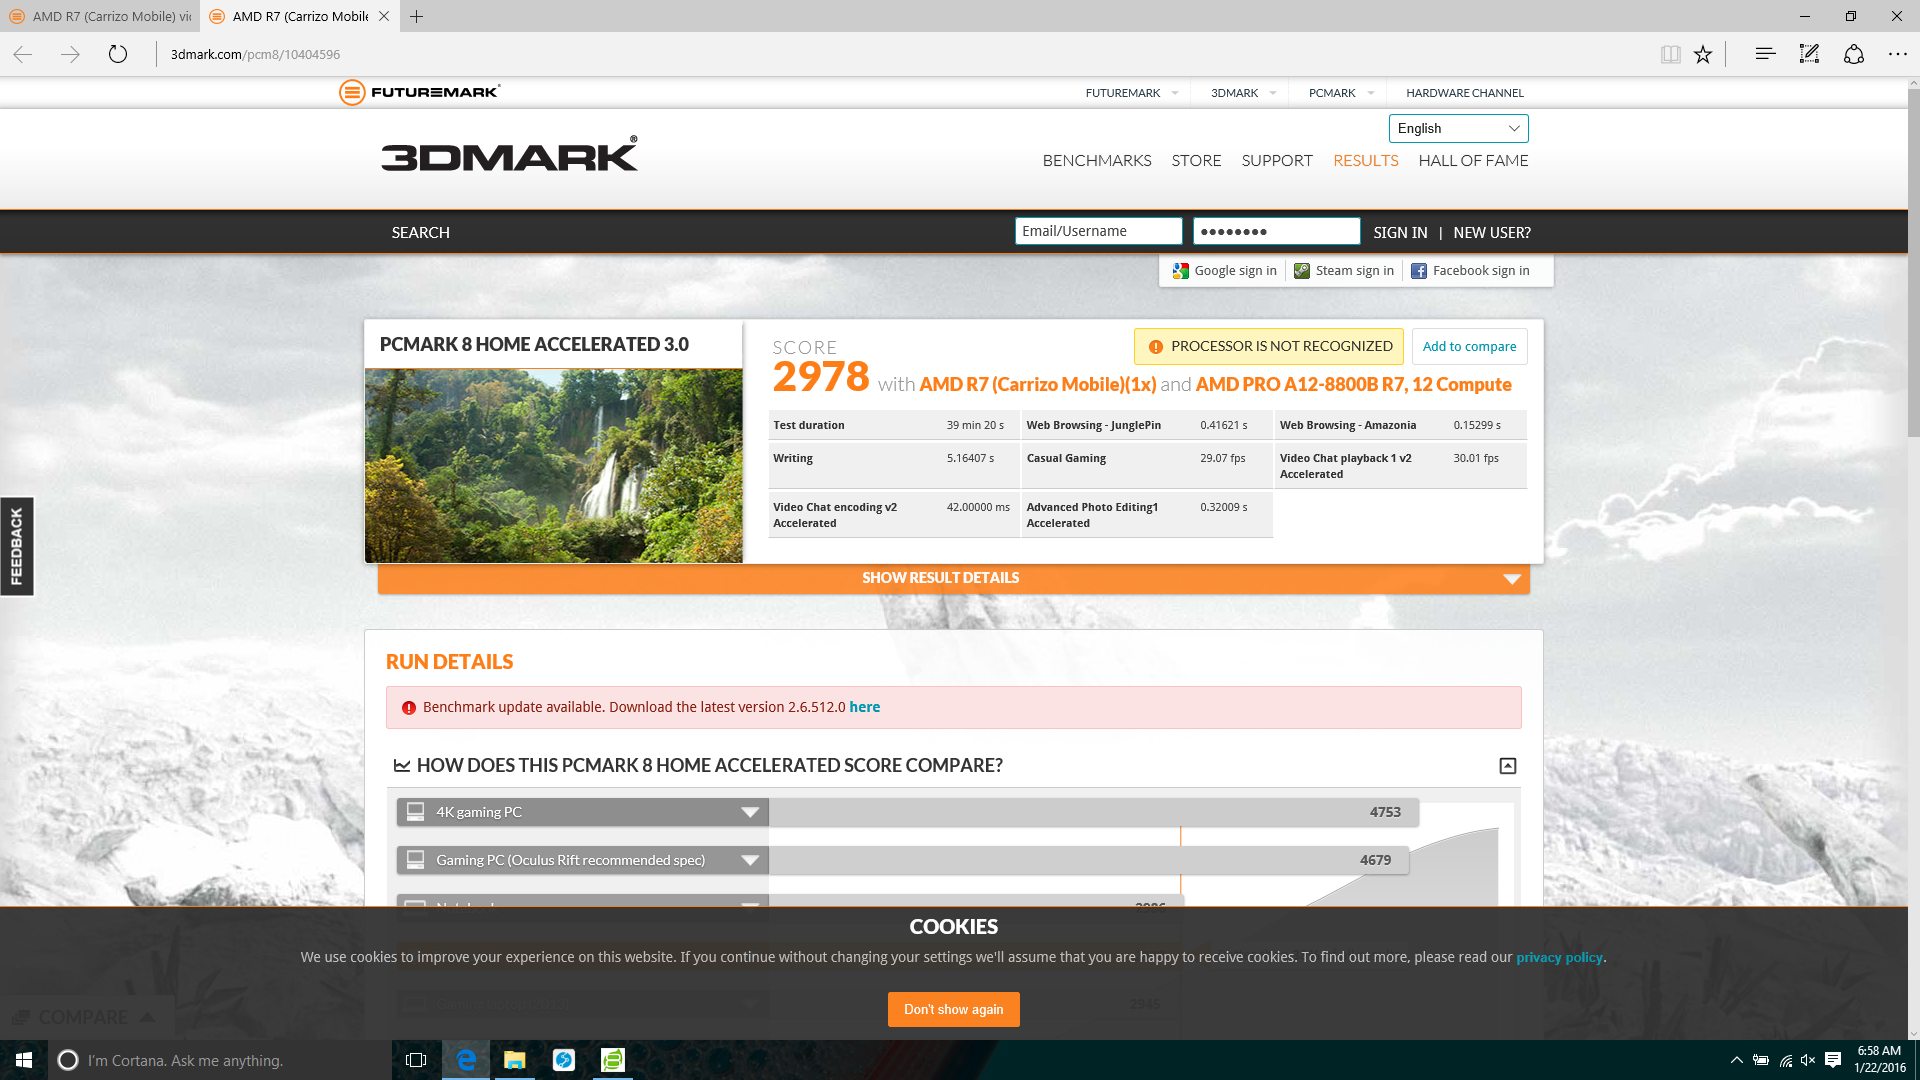
Task: Click browser back arrow
Action: [x=23, y=54]
